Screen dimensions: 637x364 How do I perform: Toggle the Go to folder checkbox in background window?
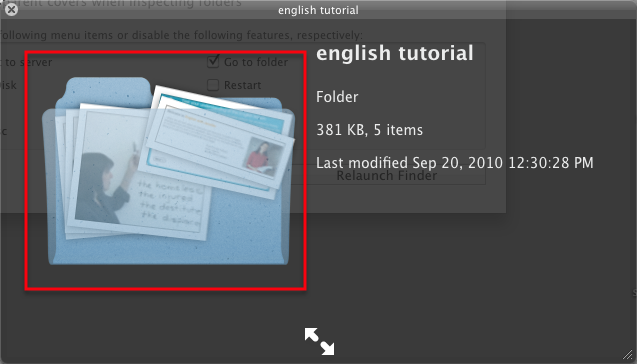point(213,61)
